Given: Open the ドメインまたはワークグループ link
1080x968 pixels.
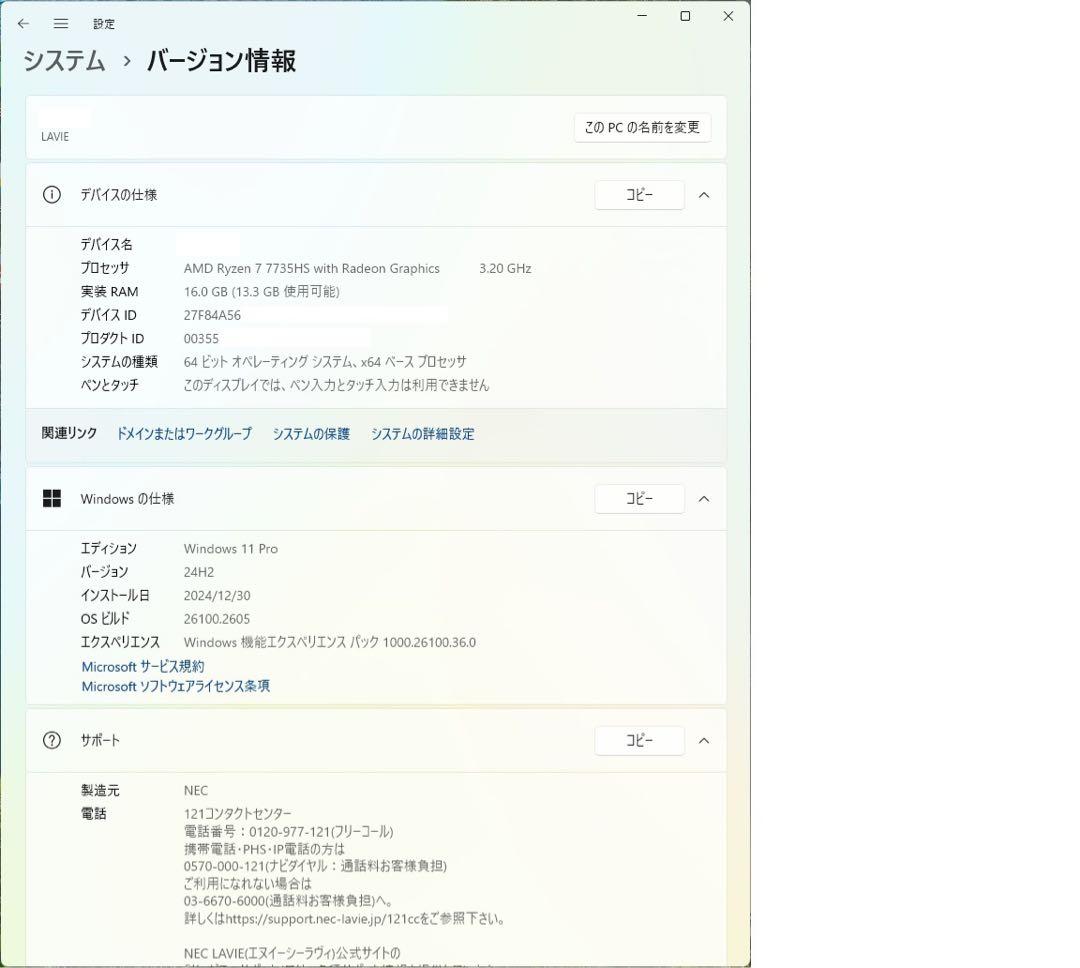Looking at the screenshot, I should pyautogui.click(x=183, y=433).
